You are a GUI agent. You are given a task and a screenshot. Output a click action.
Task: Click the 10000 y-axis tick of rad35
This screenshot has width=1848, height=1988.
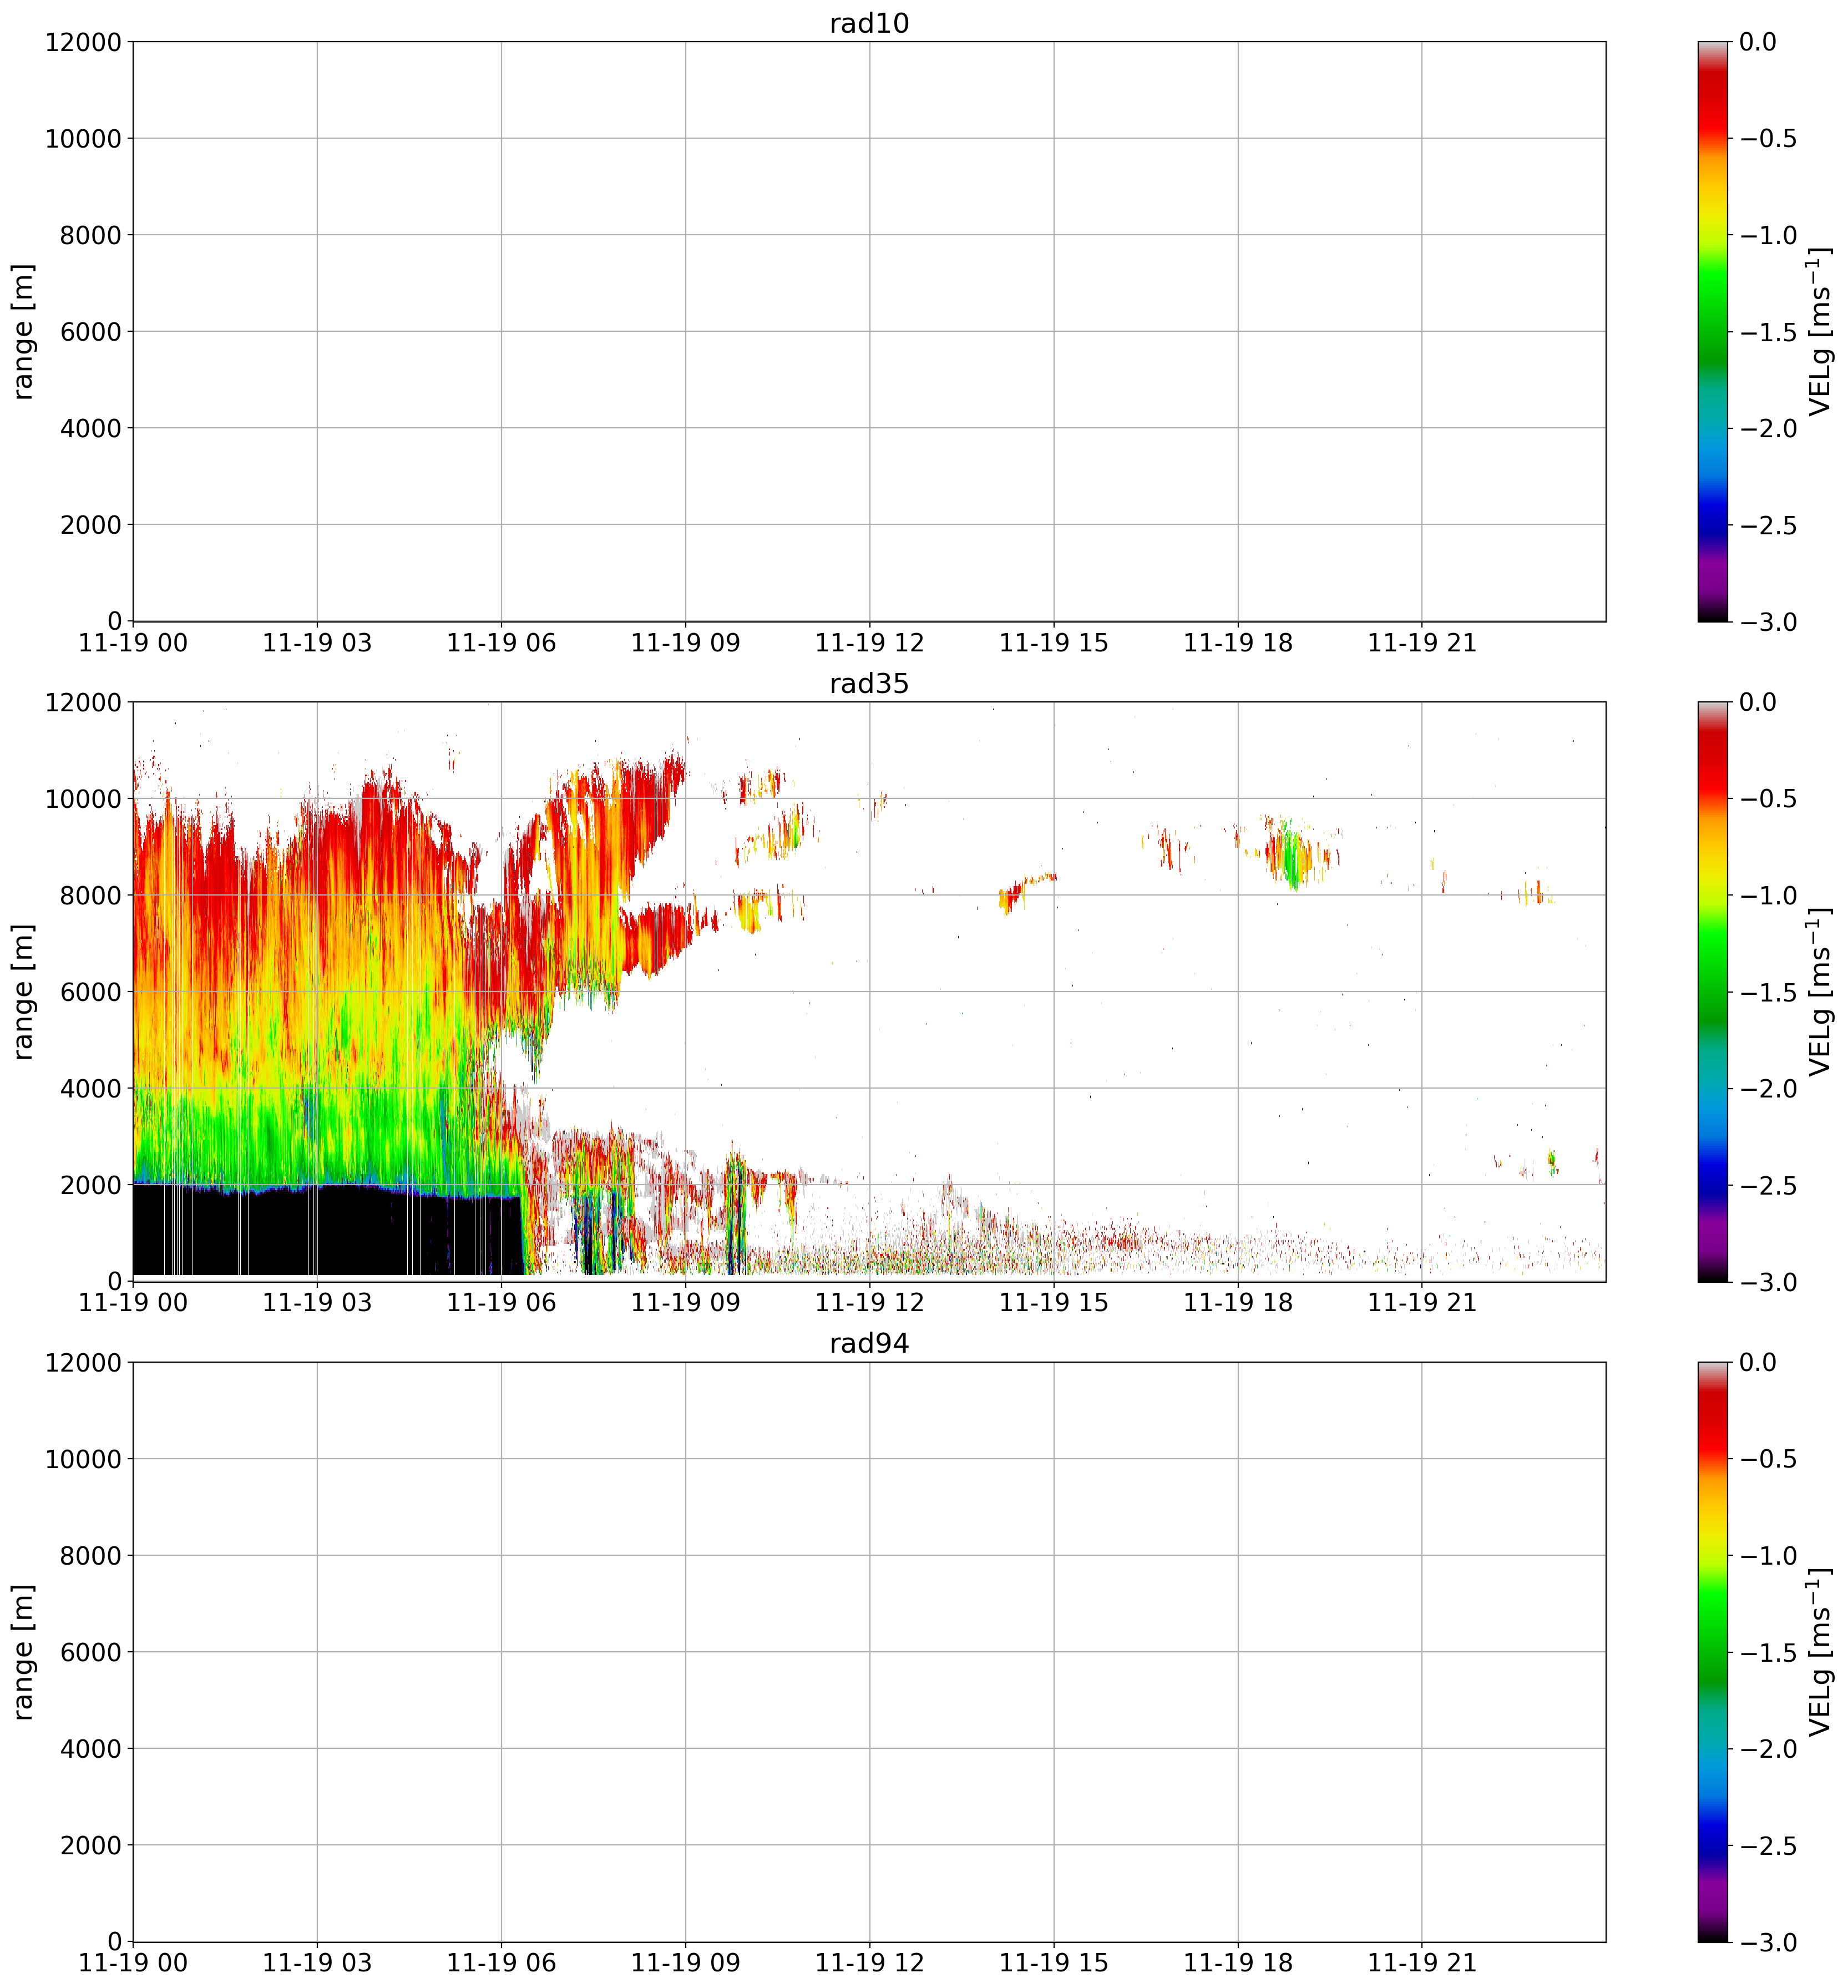pos(84,799)
